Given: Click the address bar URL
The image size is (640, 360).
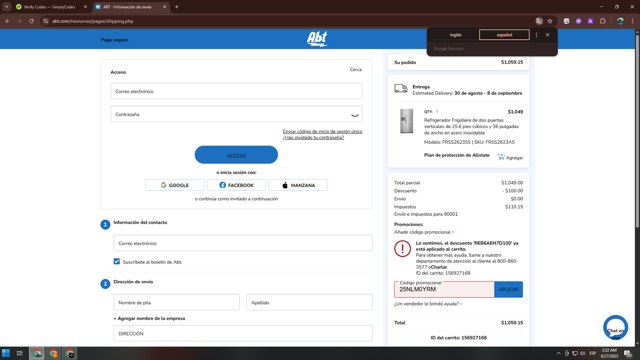Looking at the screenshot, I should (93, 21).
